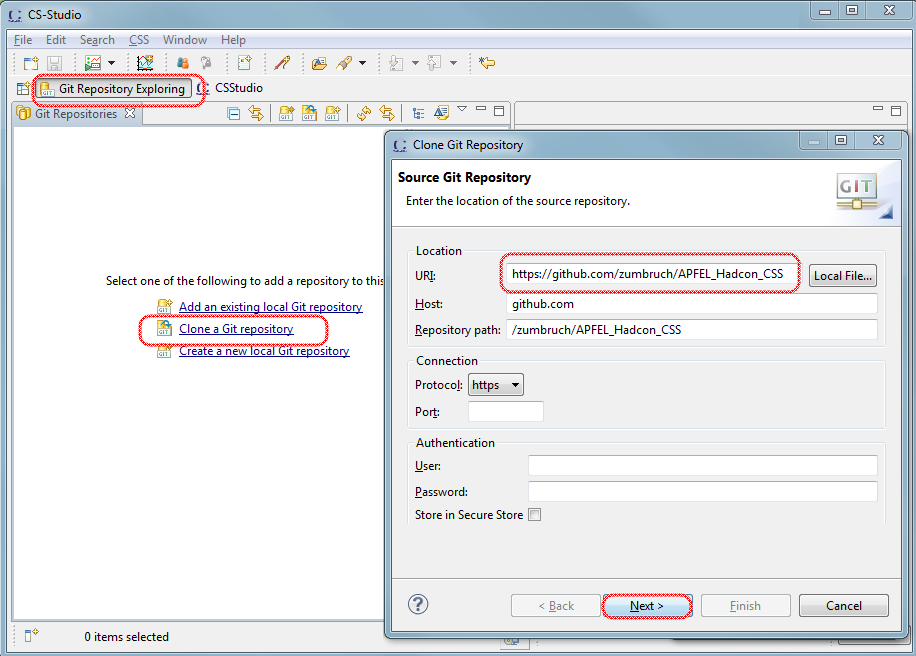This screenshot has height=656, width=916.
Task: Click the run display chart icon
Action: click(93, 63)
